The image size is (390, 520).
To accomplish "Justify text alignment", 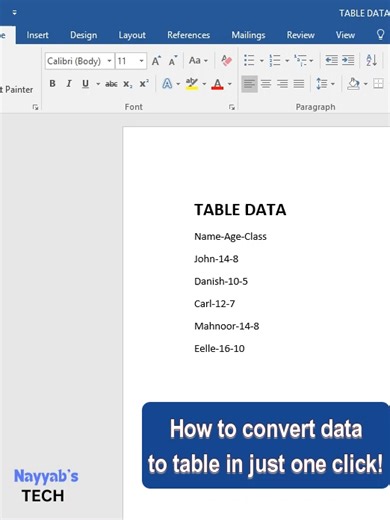I will [x=299, y=84].
